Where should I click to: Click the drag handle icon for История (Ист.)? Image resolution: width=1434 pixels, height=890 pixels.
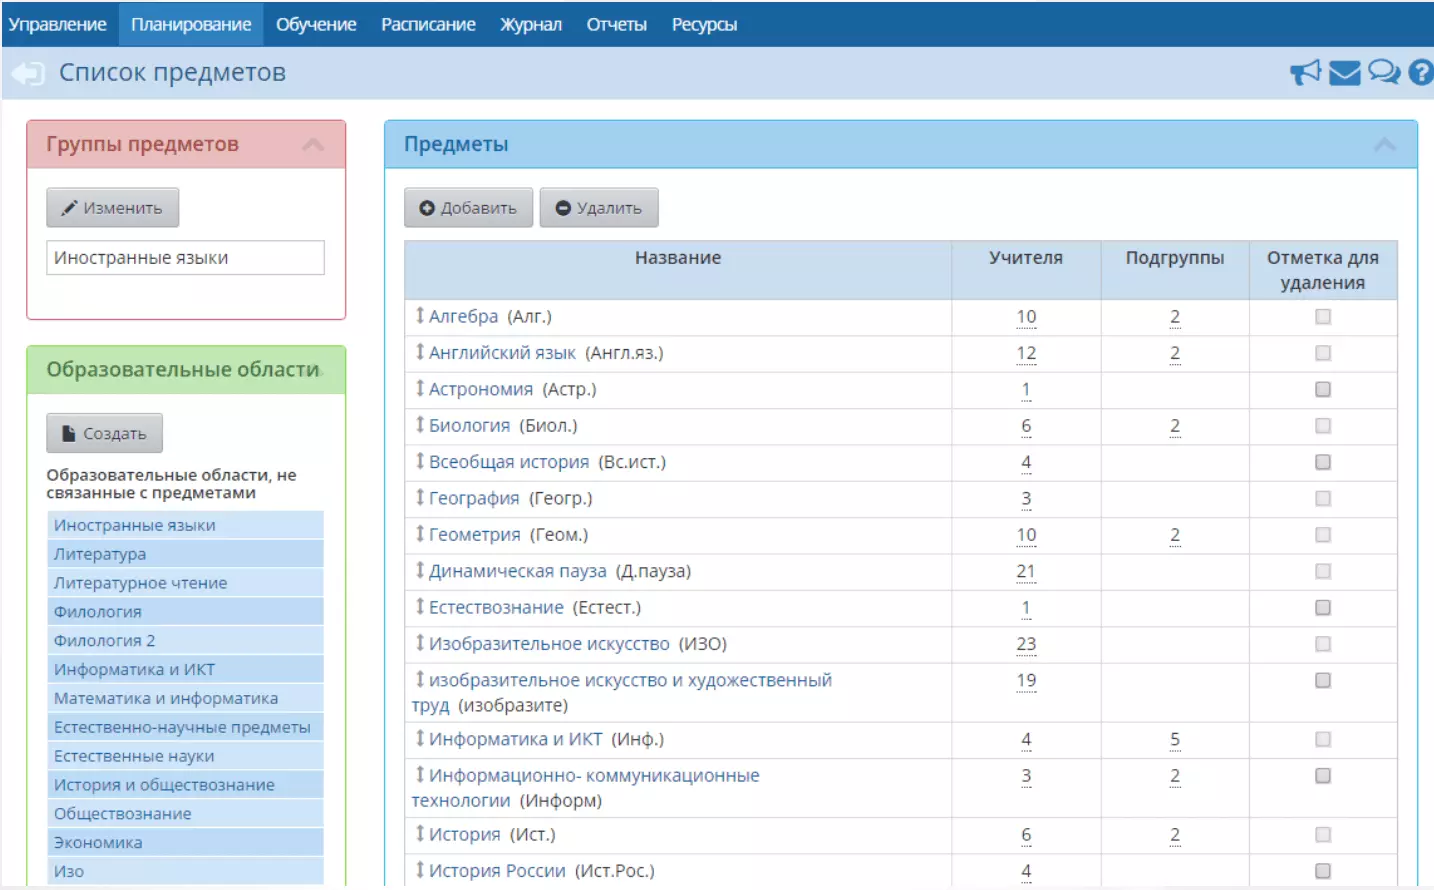click(420, 833)
